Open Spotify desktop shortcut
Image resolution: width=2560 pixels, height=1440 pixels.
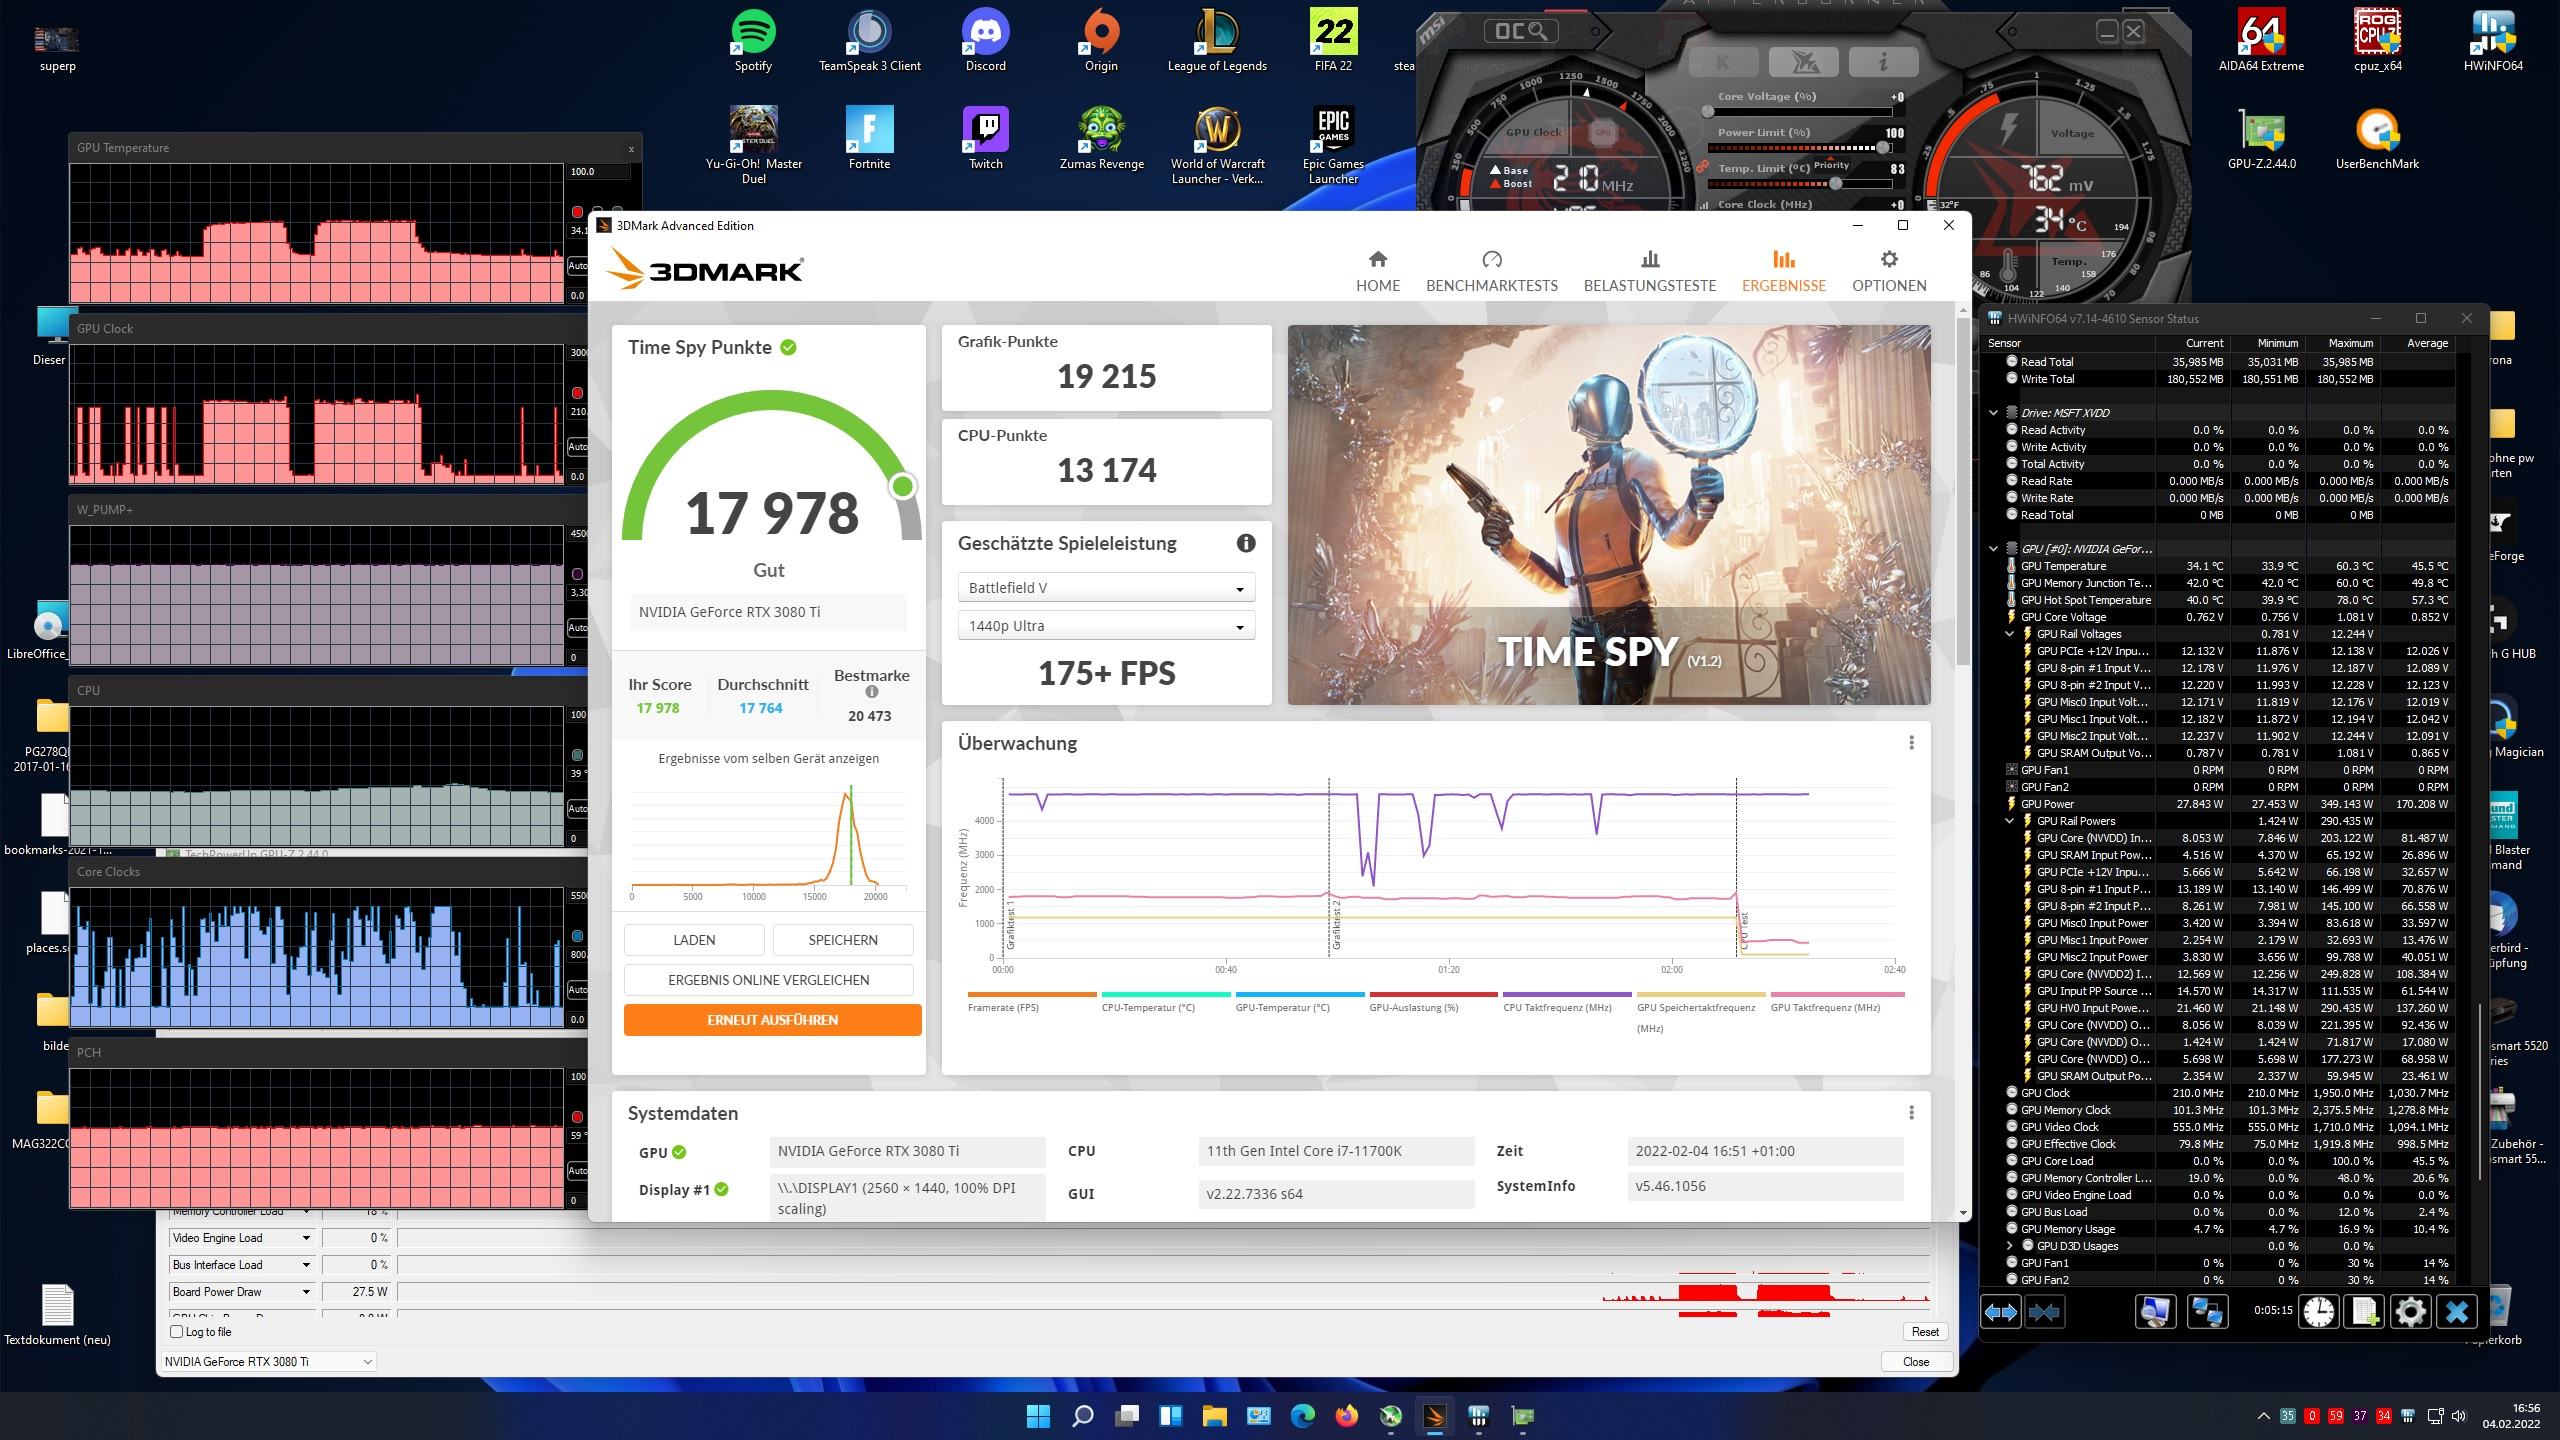pyautogui.click(x=753, y=42)
